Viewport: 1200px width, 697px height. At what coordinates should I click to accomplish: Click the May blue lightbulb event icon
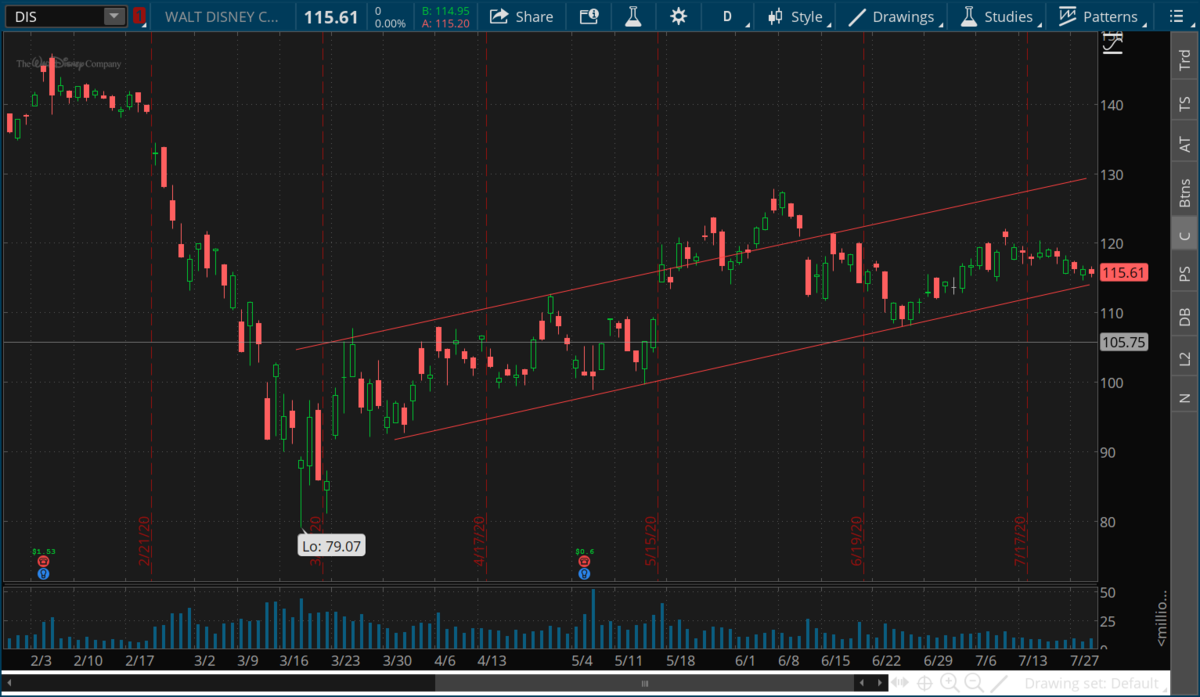click(584, 573)
